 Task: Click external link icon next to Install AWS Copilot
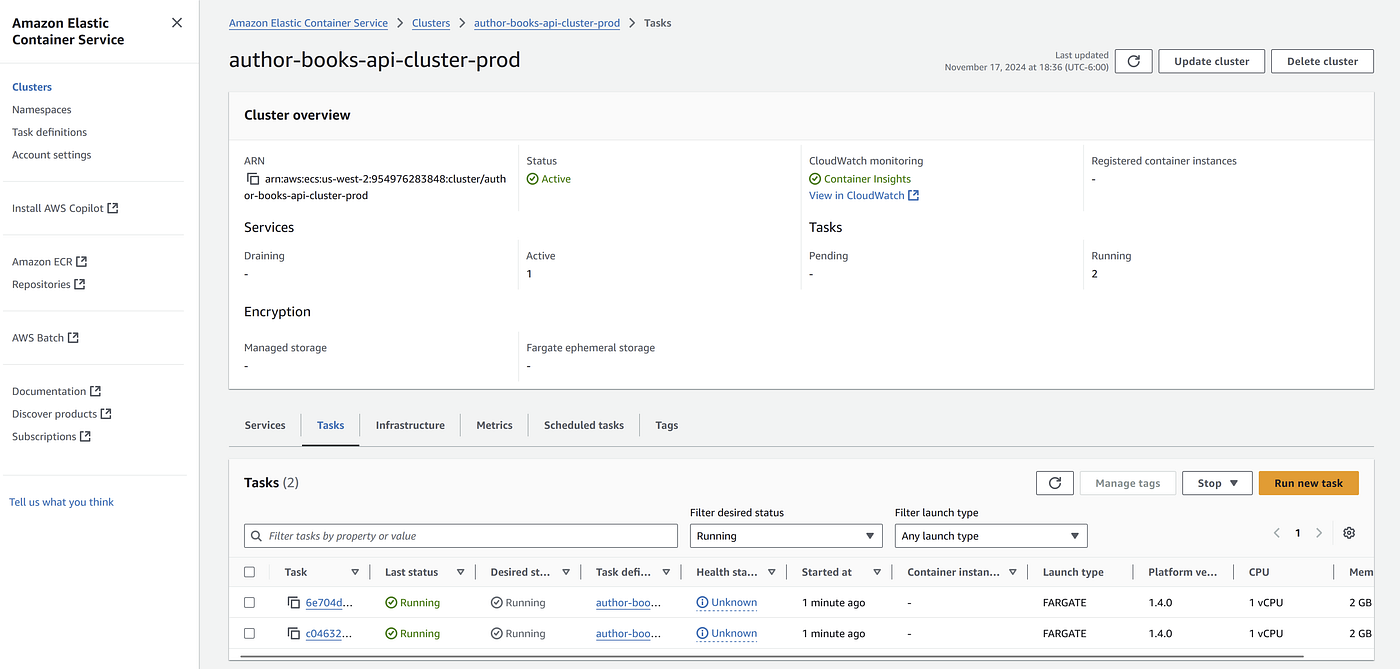tap(113, 208)
